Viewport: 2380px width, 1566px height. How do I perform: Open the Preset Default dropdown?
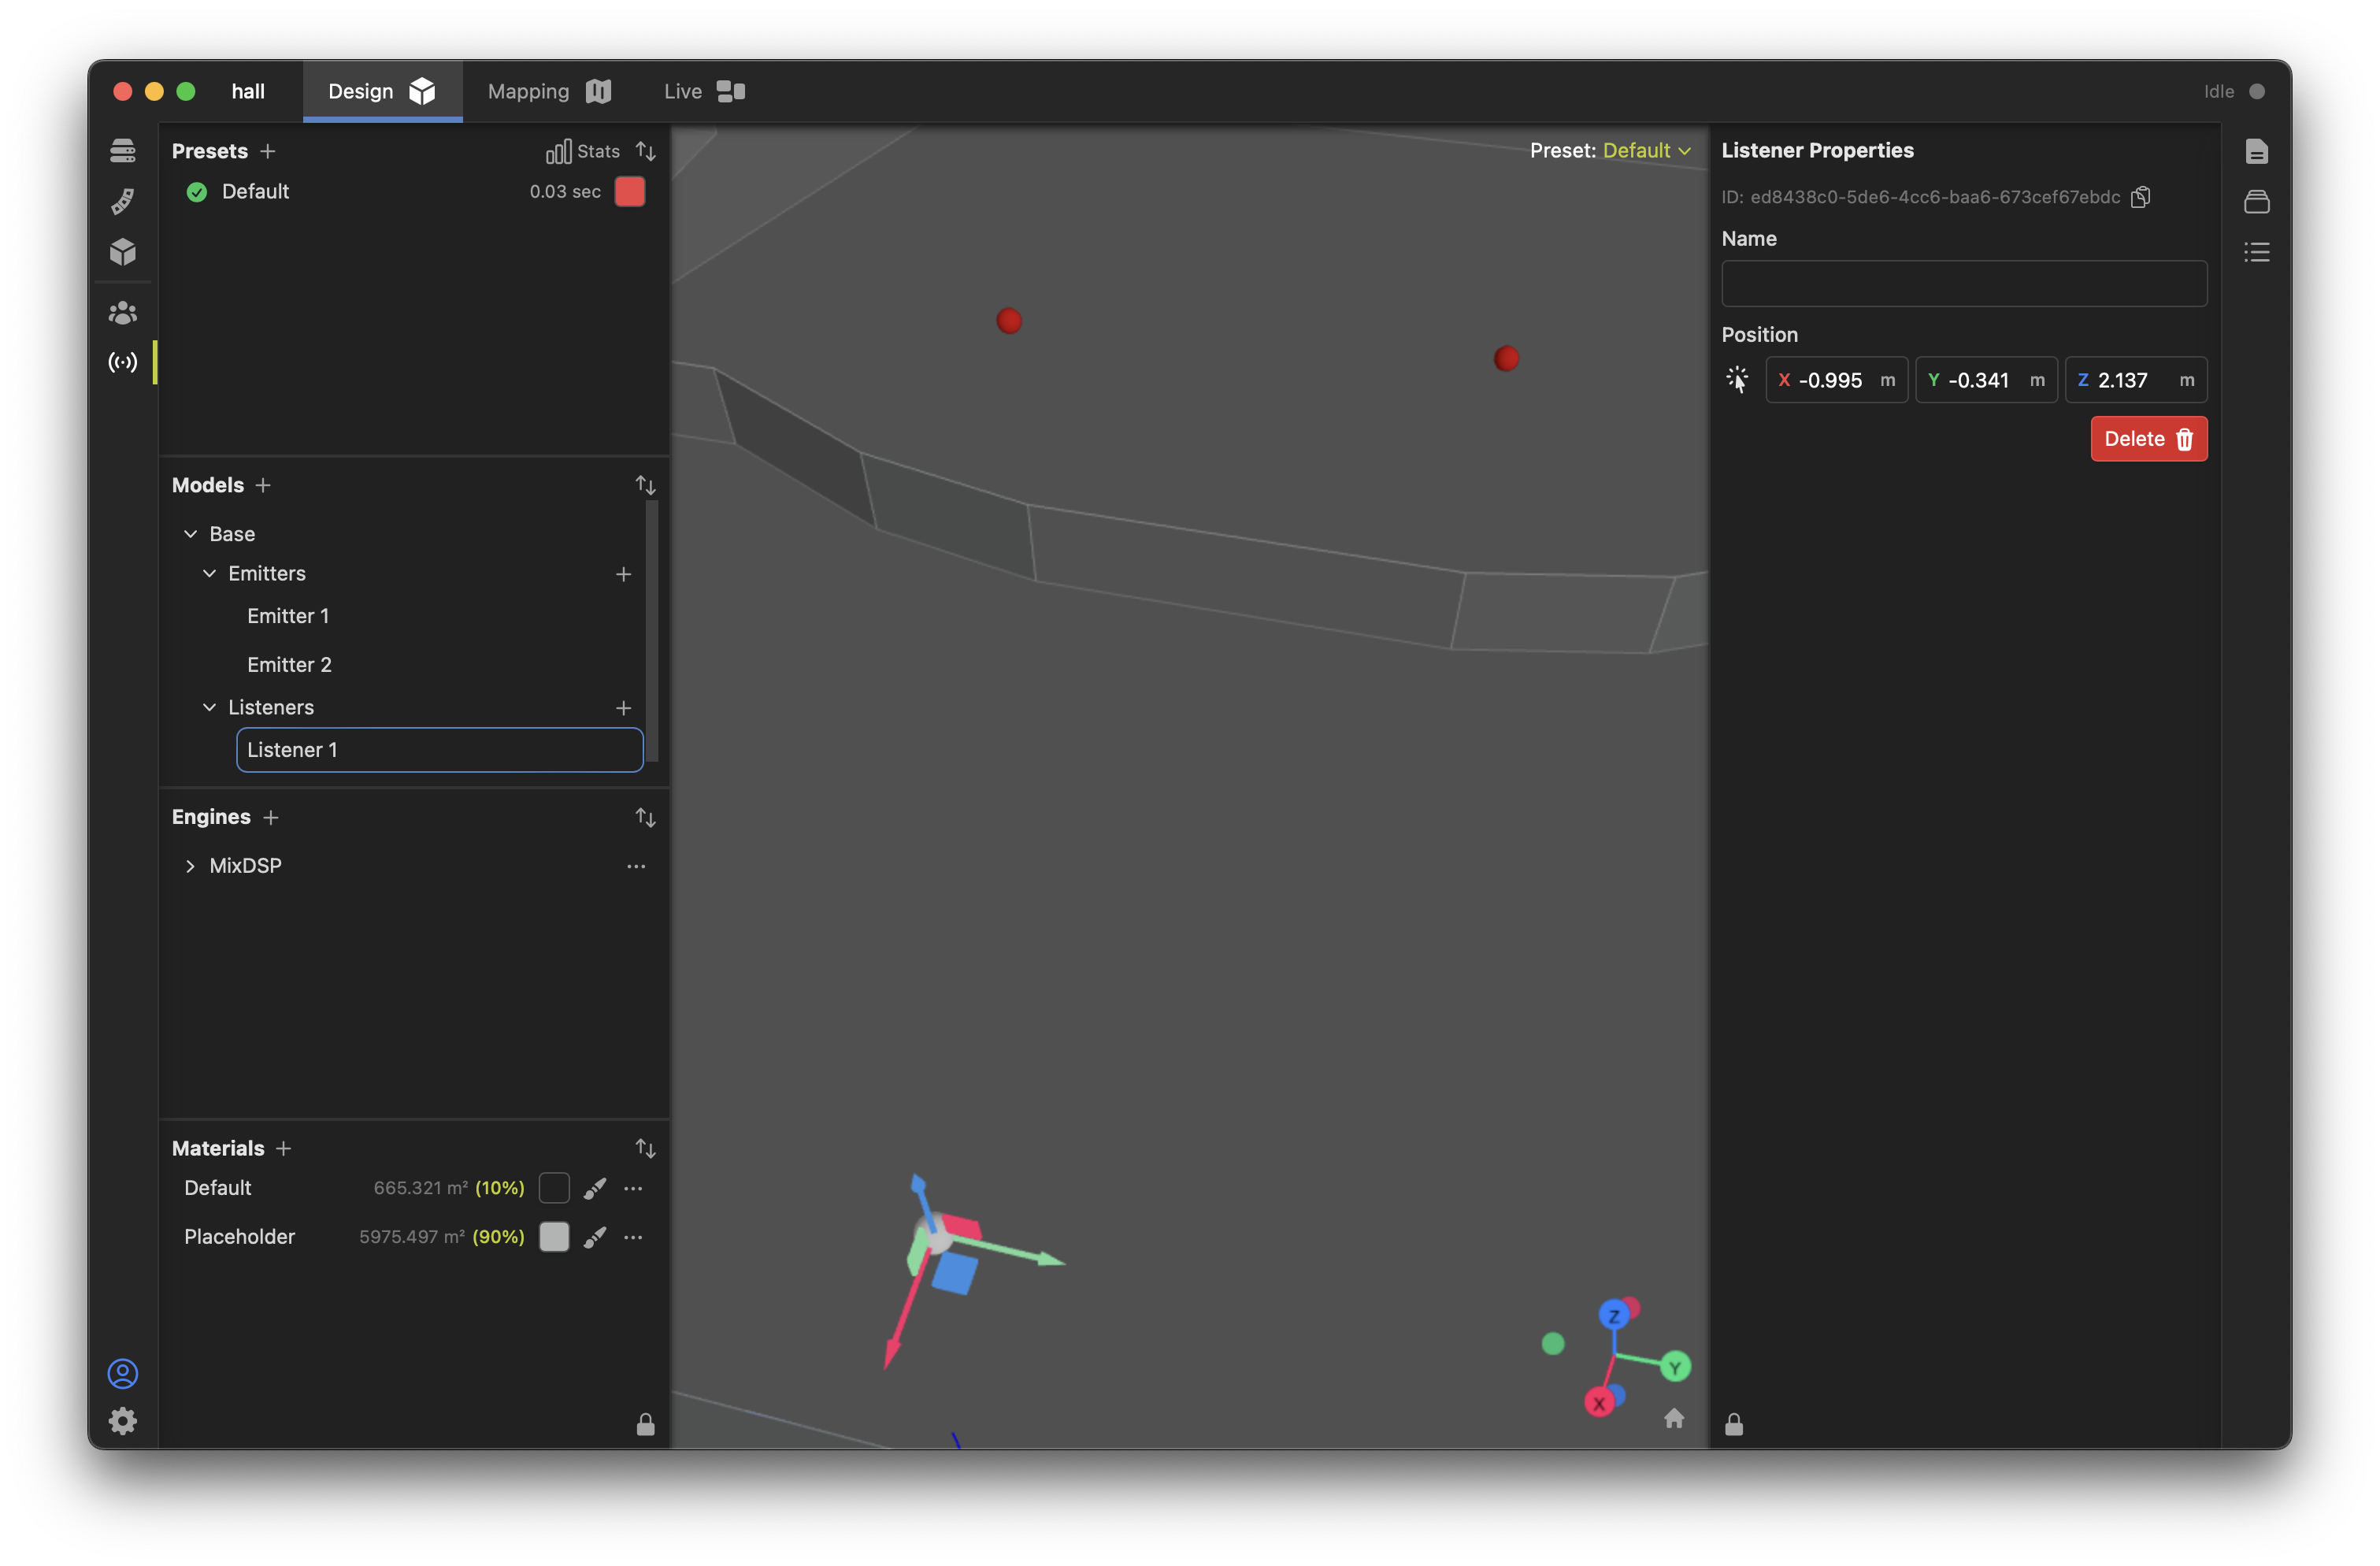1646,151
